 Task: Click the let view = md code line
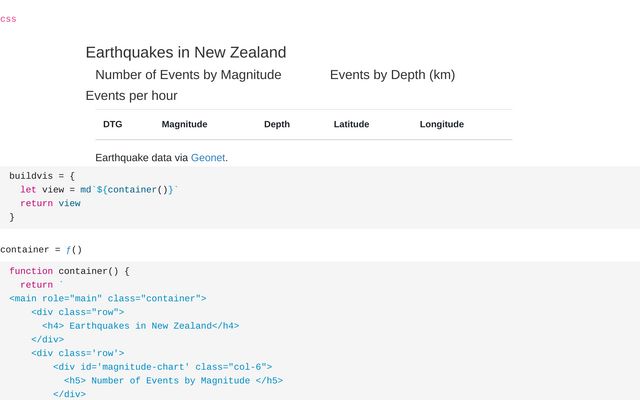pos(99,189)
